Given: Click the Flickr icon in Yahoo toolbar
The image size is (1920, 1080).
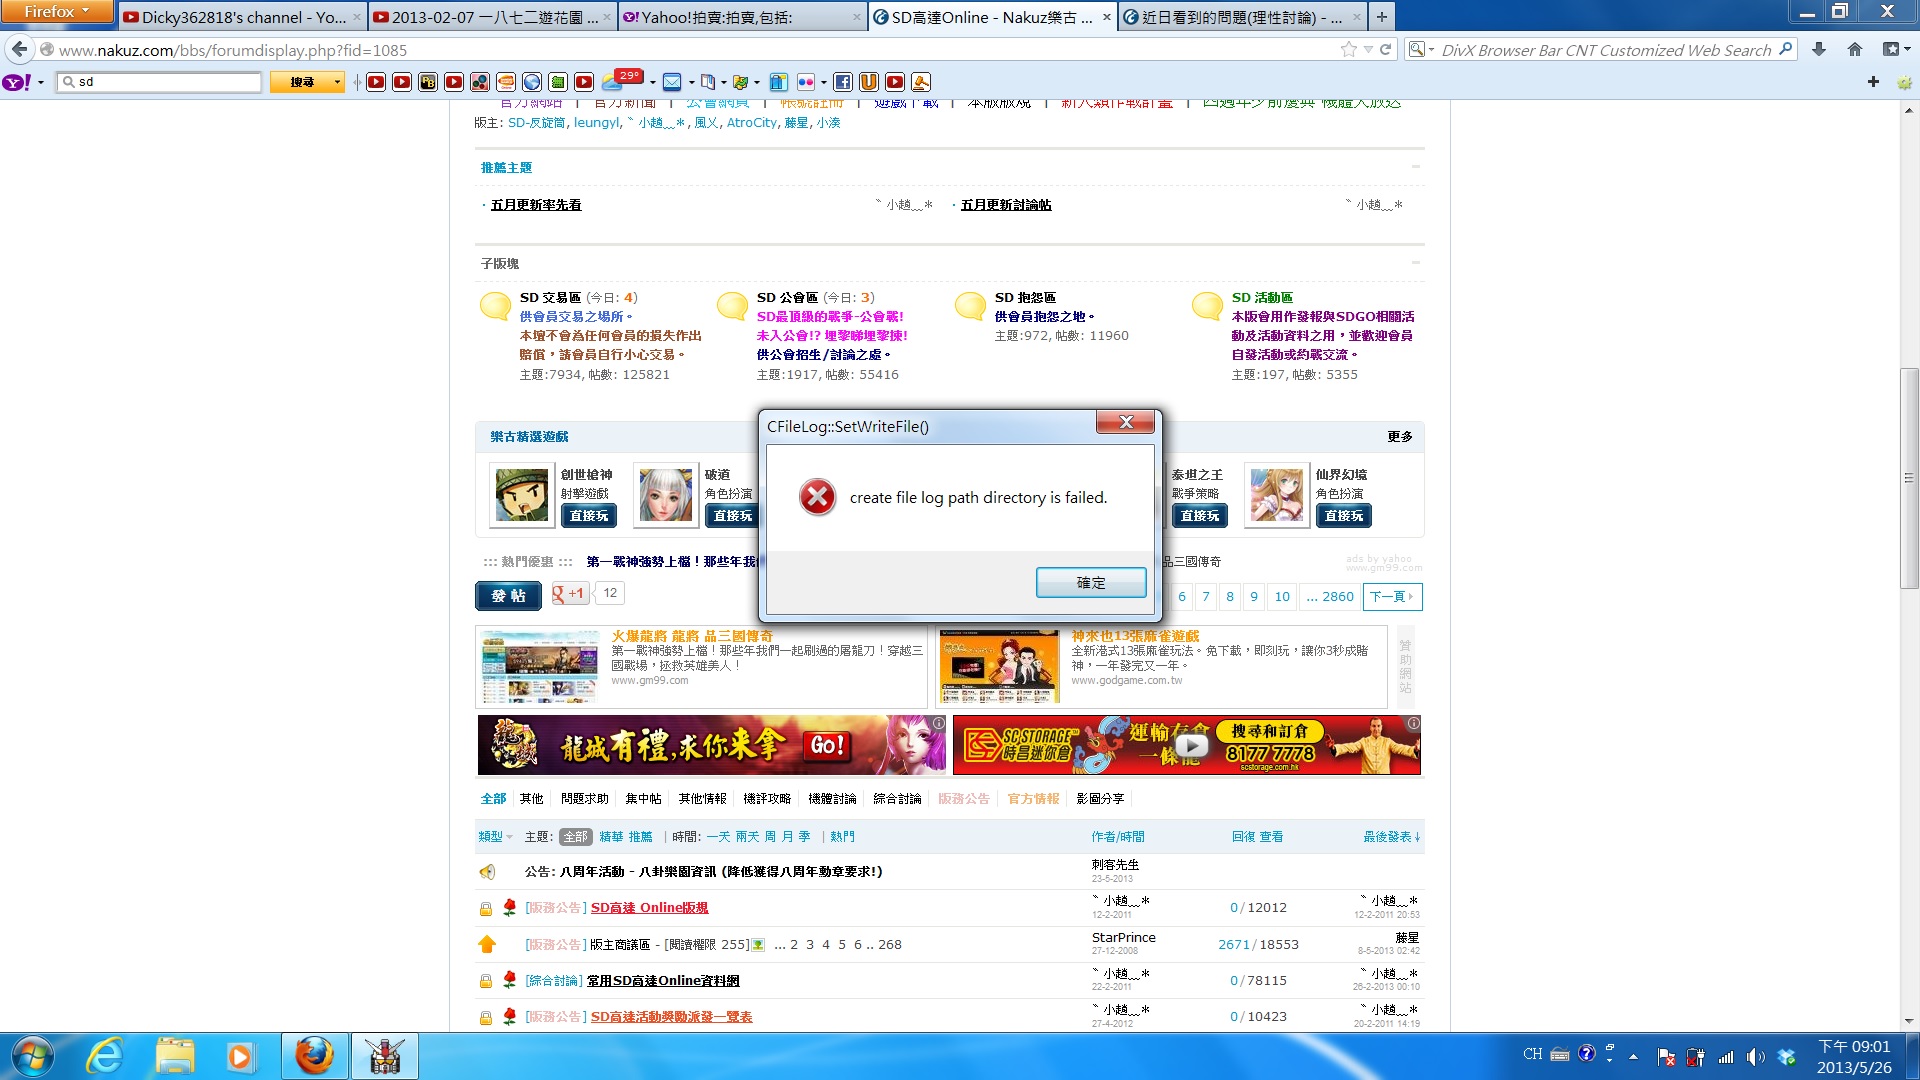Looking at the screenshot, I should pos(806,82).
